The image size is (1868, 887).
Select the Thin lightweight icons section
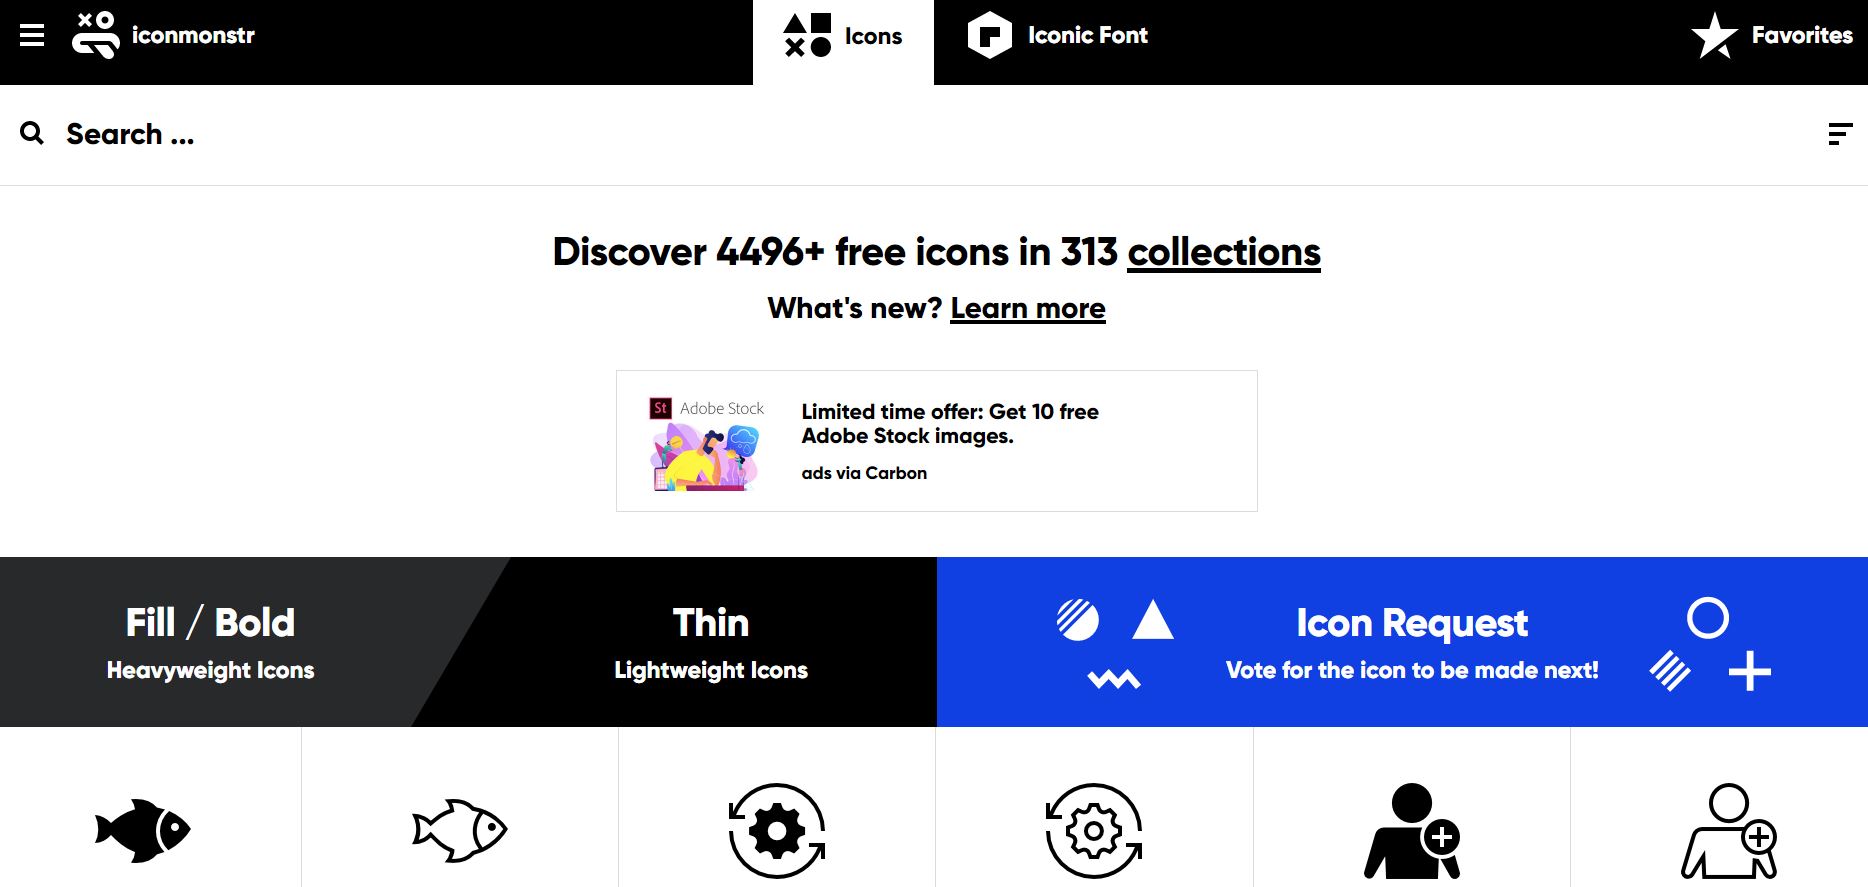coord(710,640)
